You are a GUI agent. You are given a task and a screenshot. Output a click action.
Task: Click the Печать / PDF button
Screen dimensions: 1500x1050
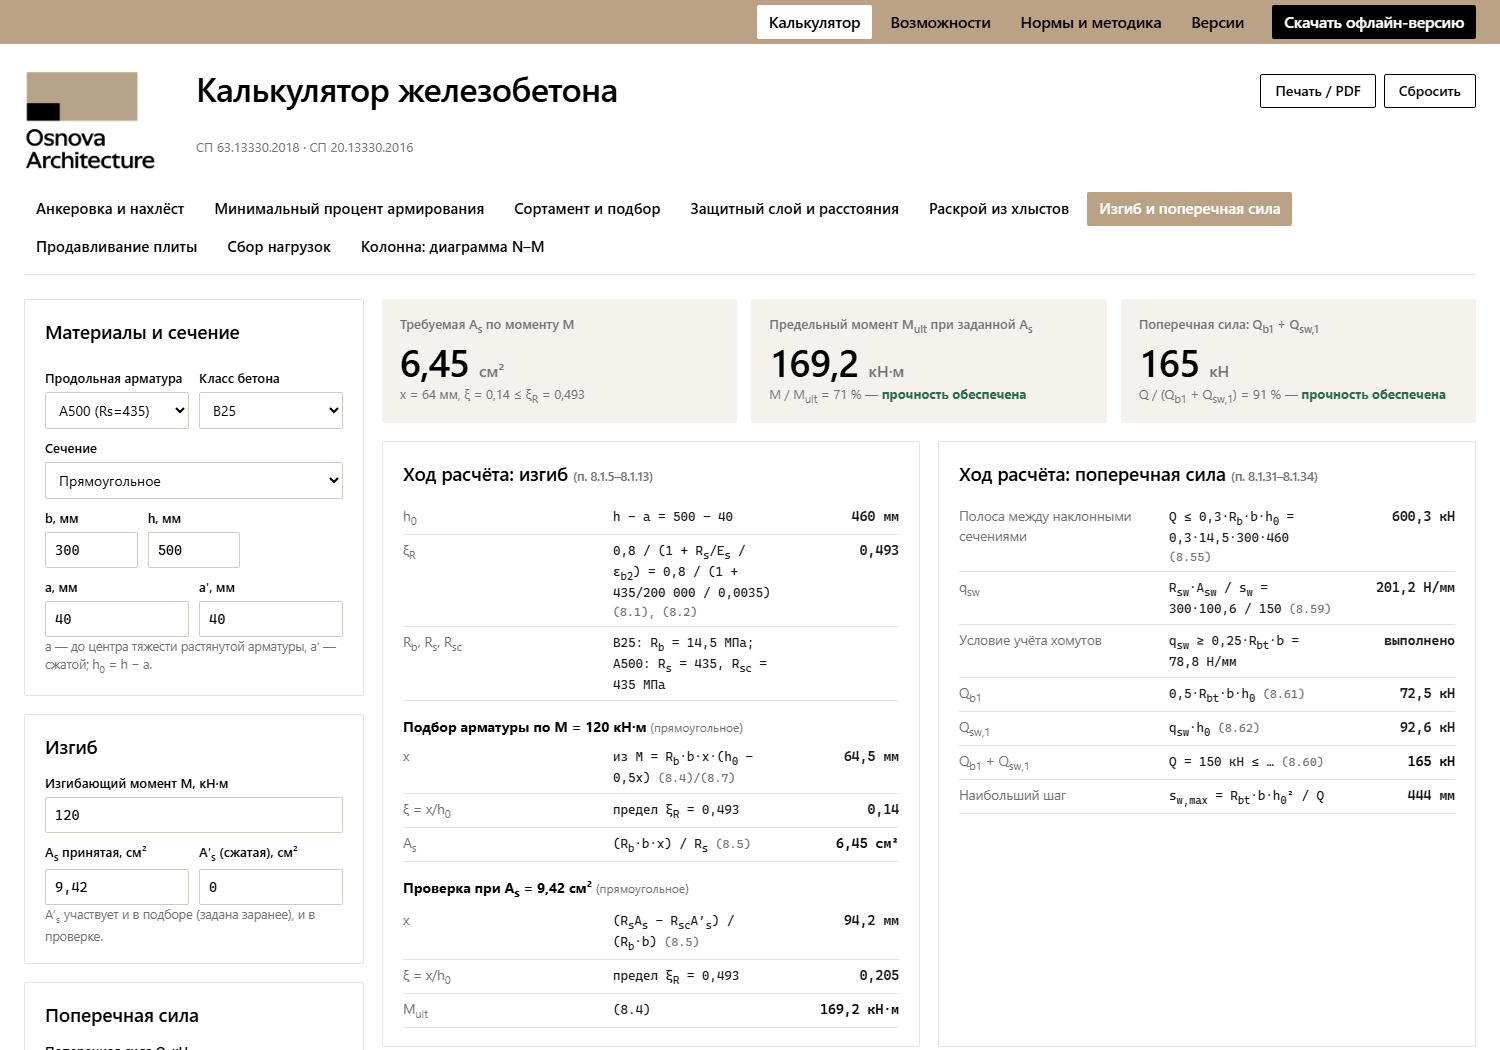(1318, 91)
